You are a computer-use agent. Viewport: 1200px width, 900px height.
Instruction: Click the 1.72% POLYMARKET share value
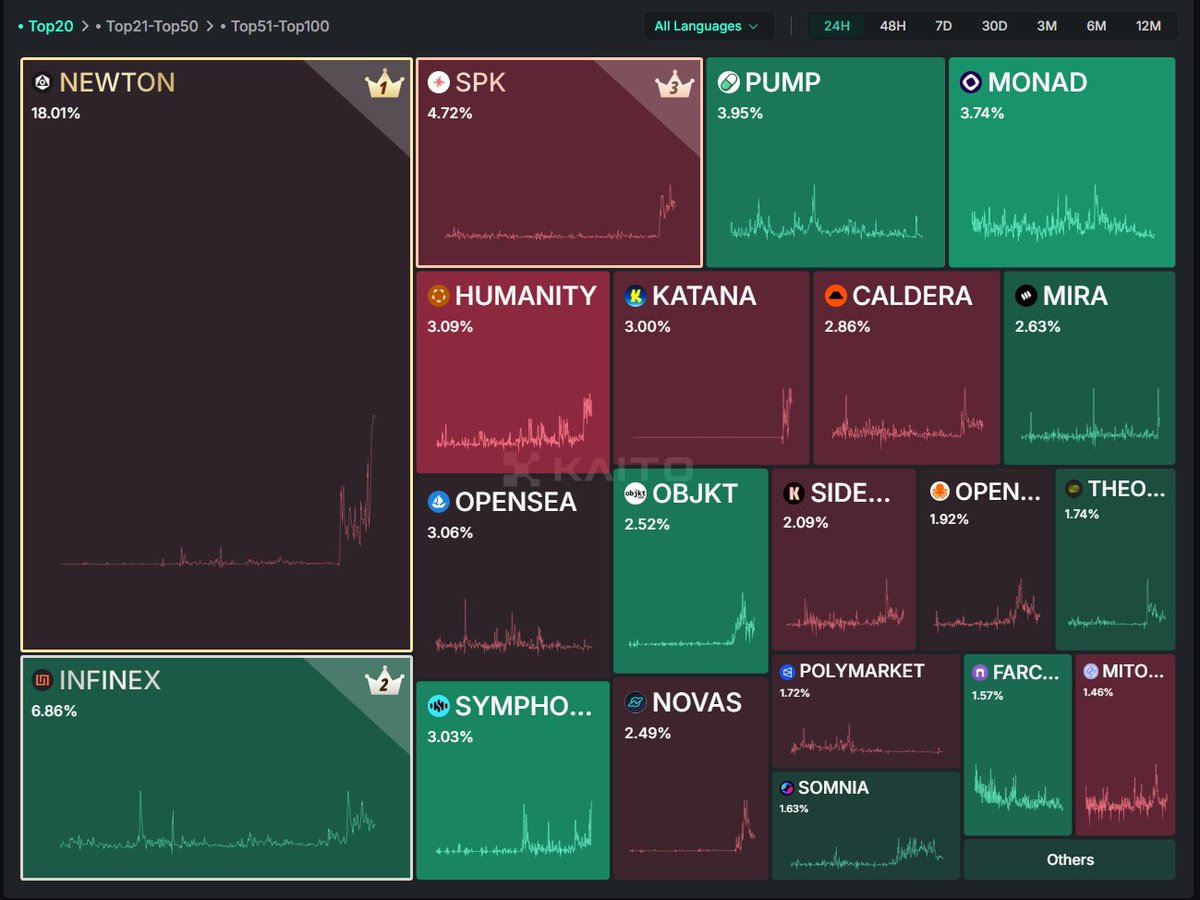pos(795,693)
